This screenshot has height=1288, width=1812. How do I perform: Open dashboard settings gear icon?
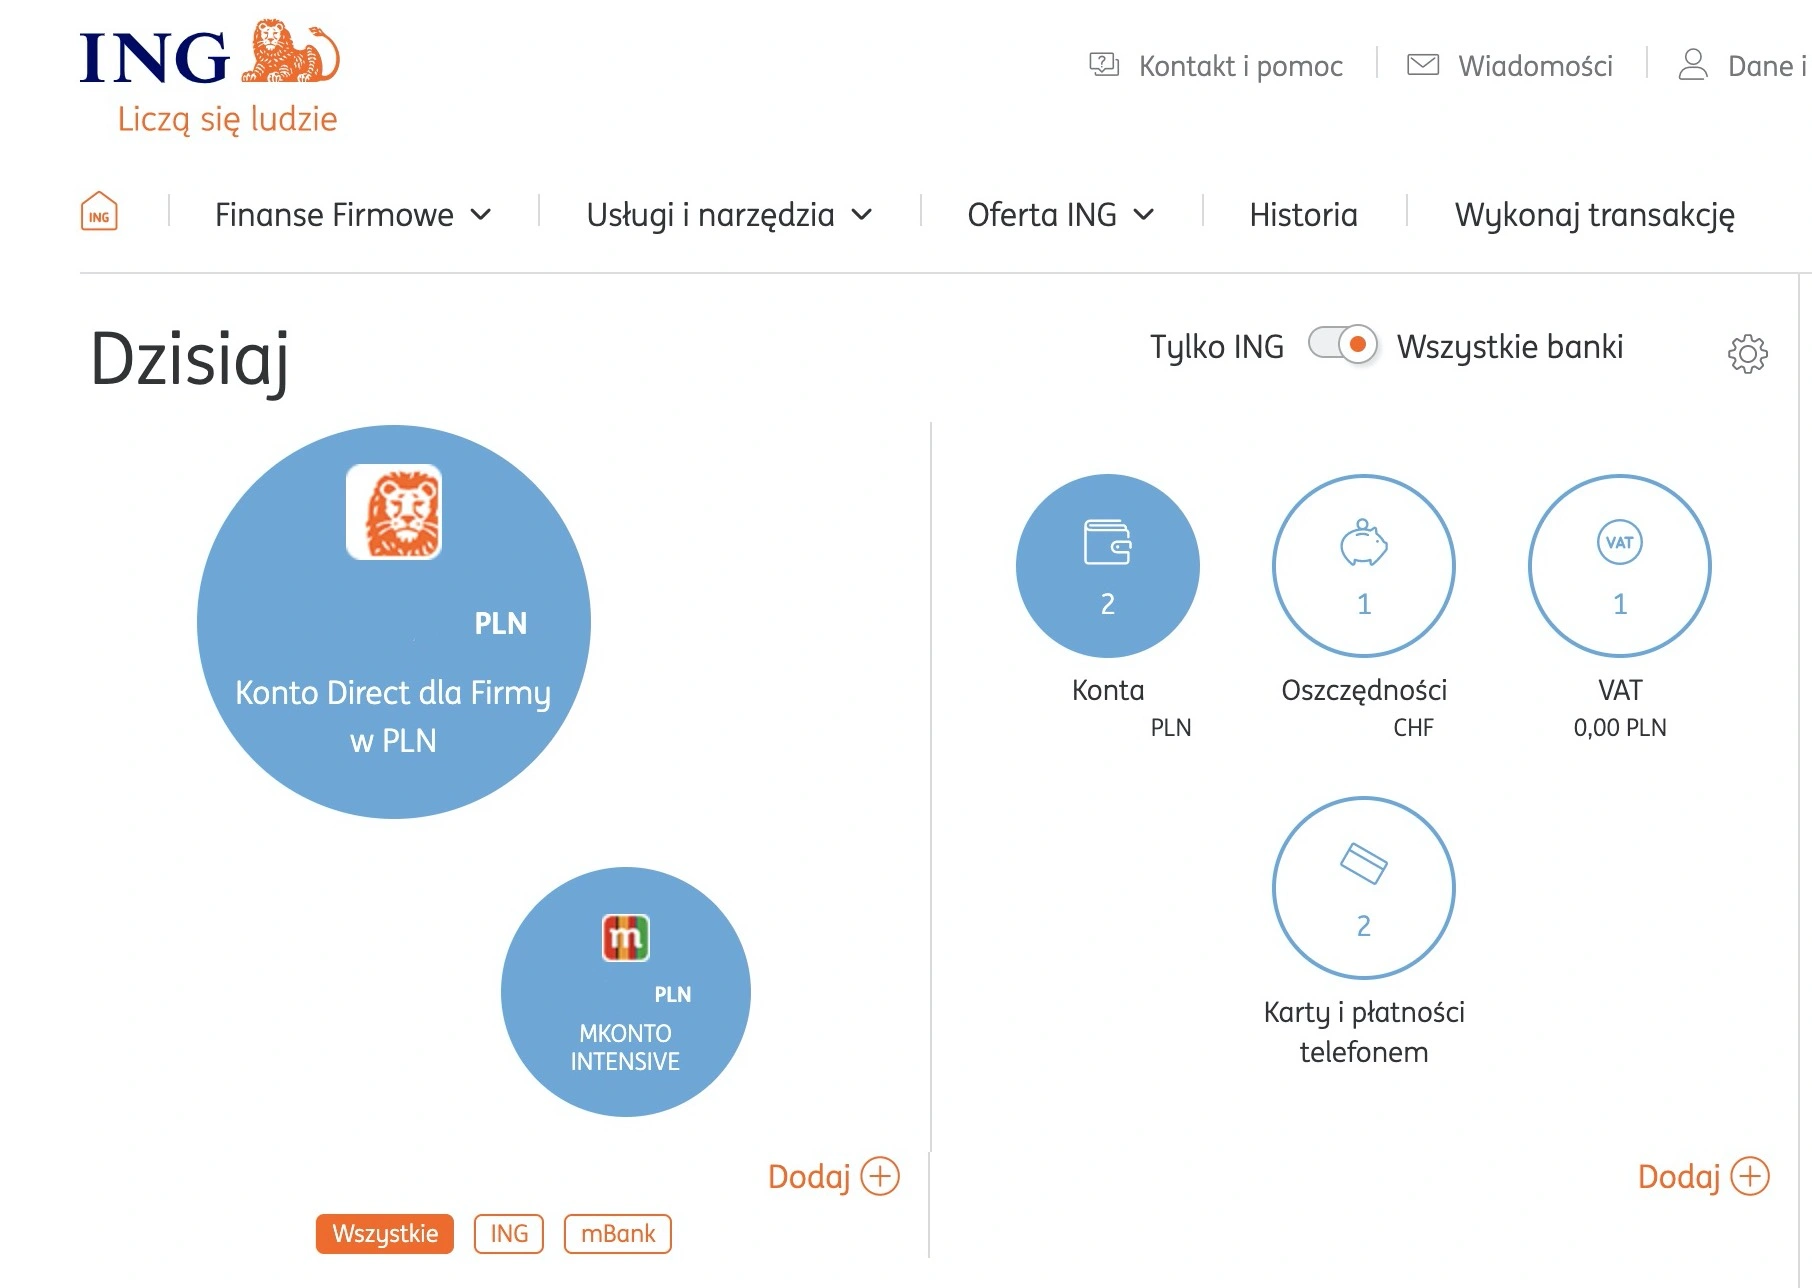coord(1747,353)
